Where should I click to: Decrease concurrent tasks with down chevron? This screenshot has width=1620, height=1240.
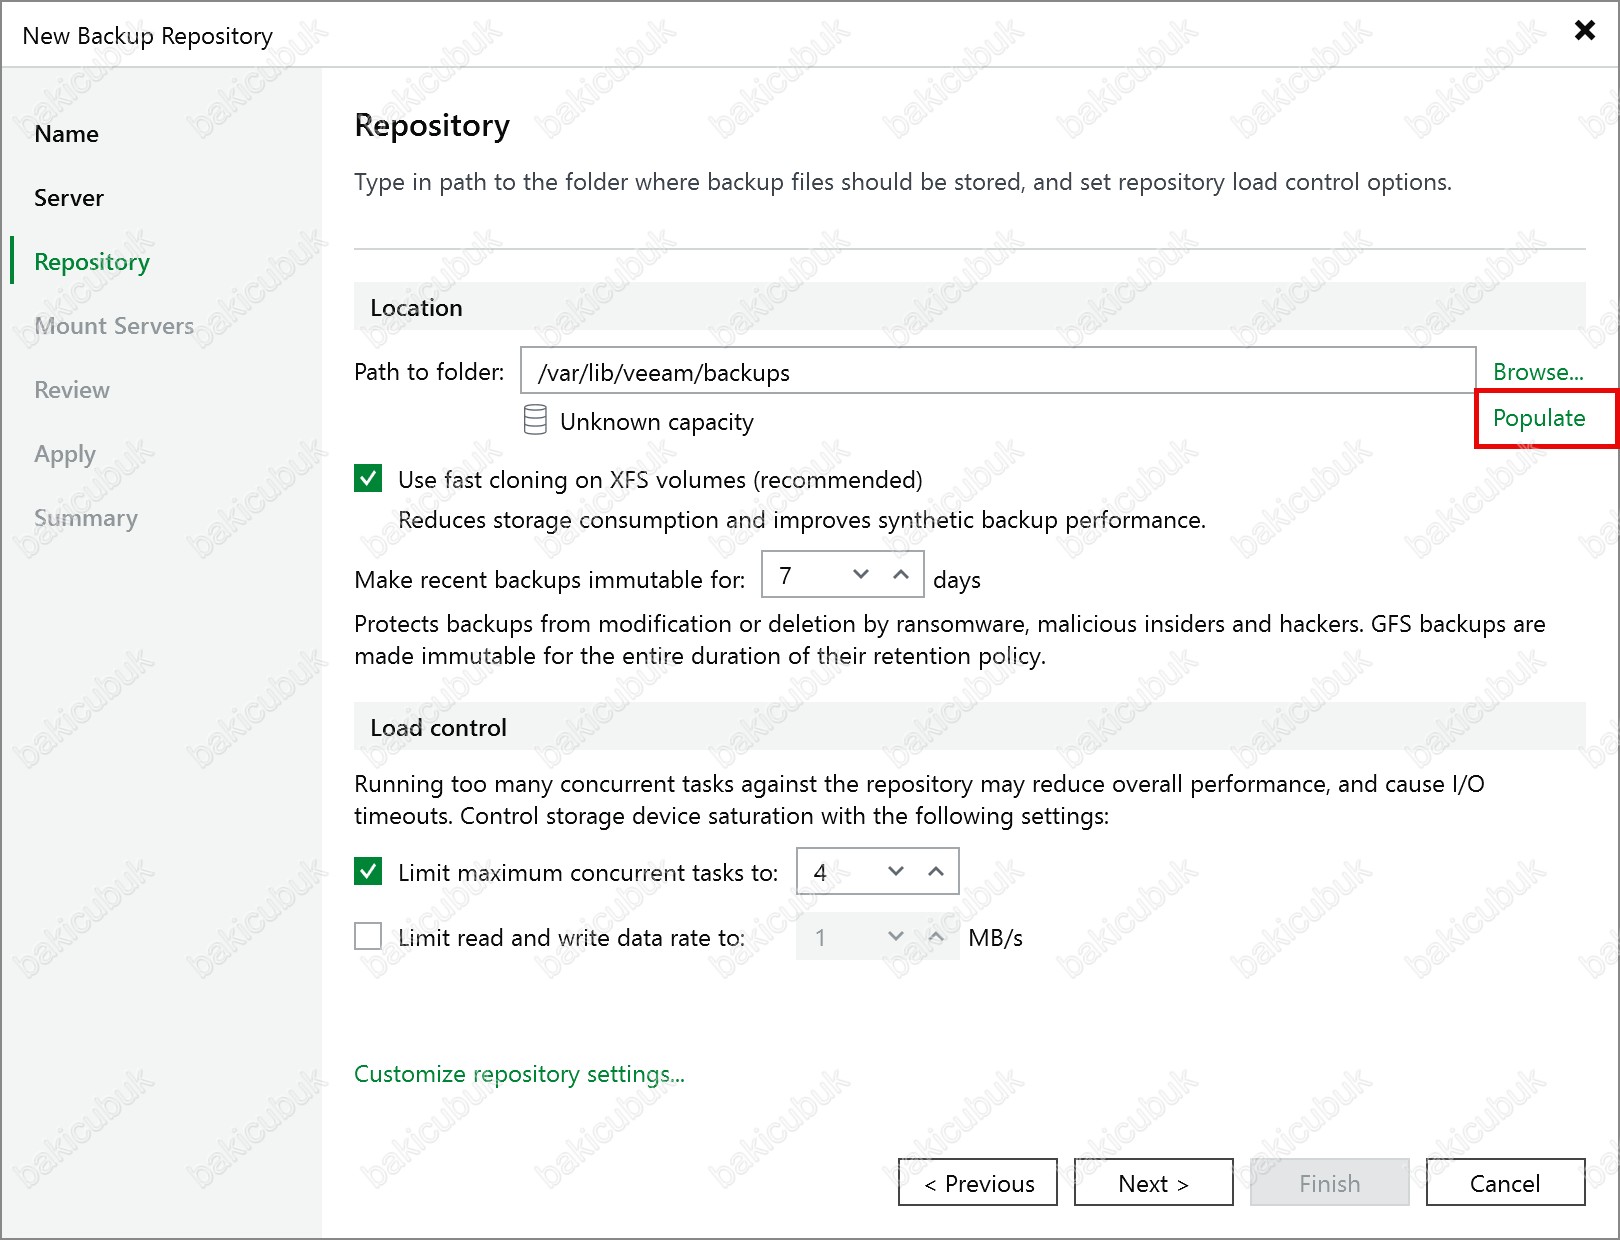pyautogui.click(x=896, y=871)
